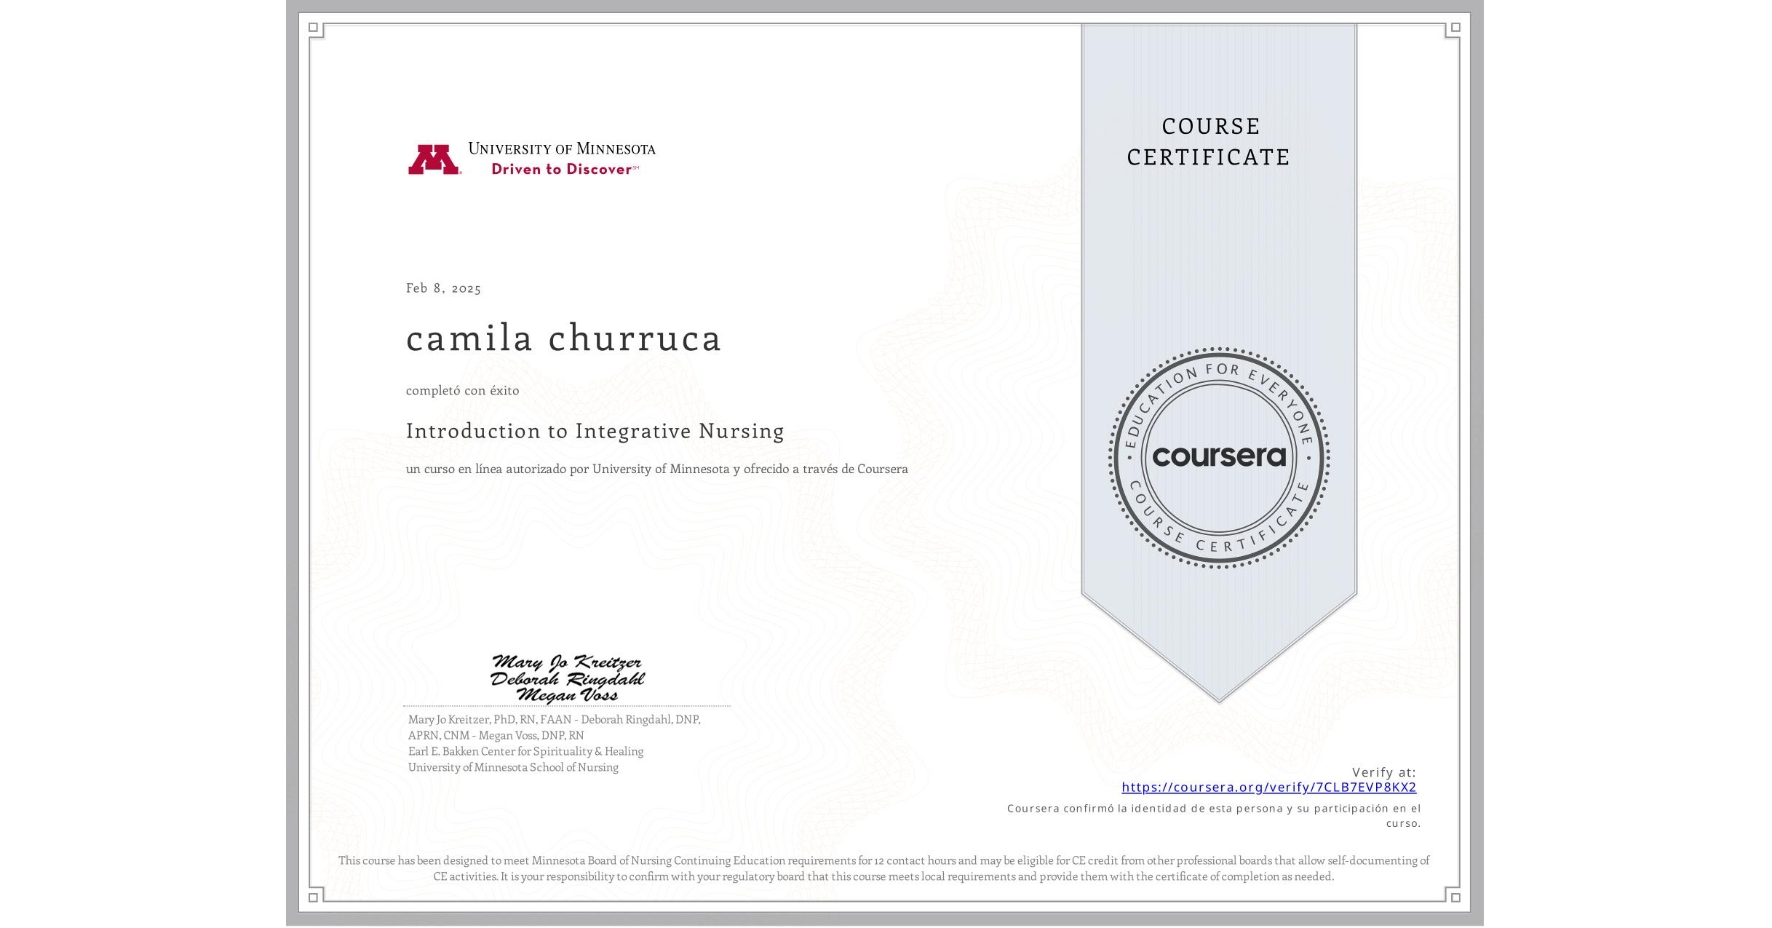
Task: Click the continuing education disclaimer paragraph
Action: pyautogui.click(x=884, y=868)
